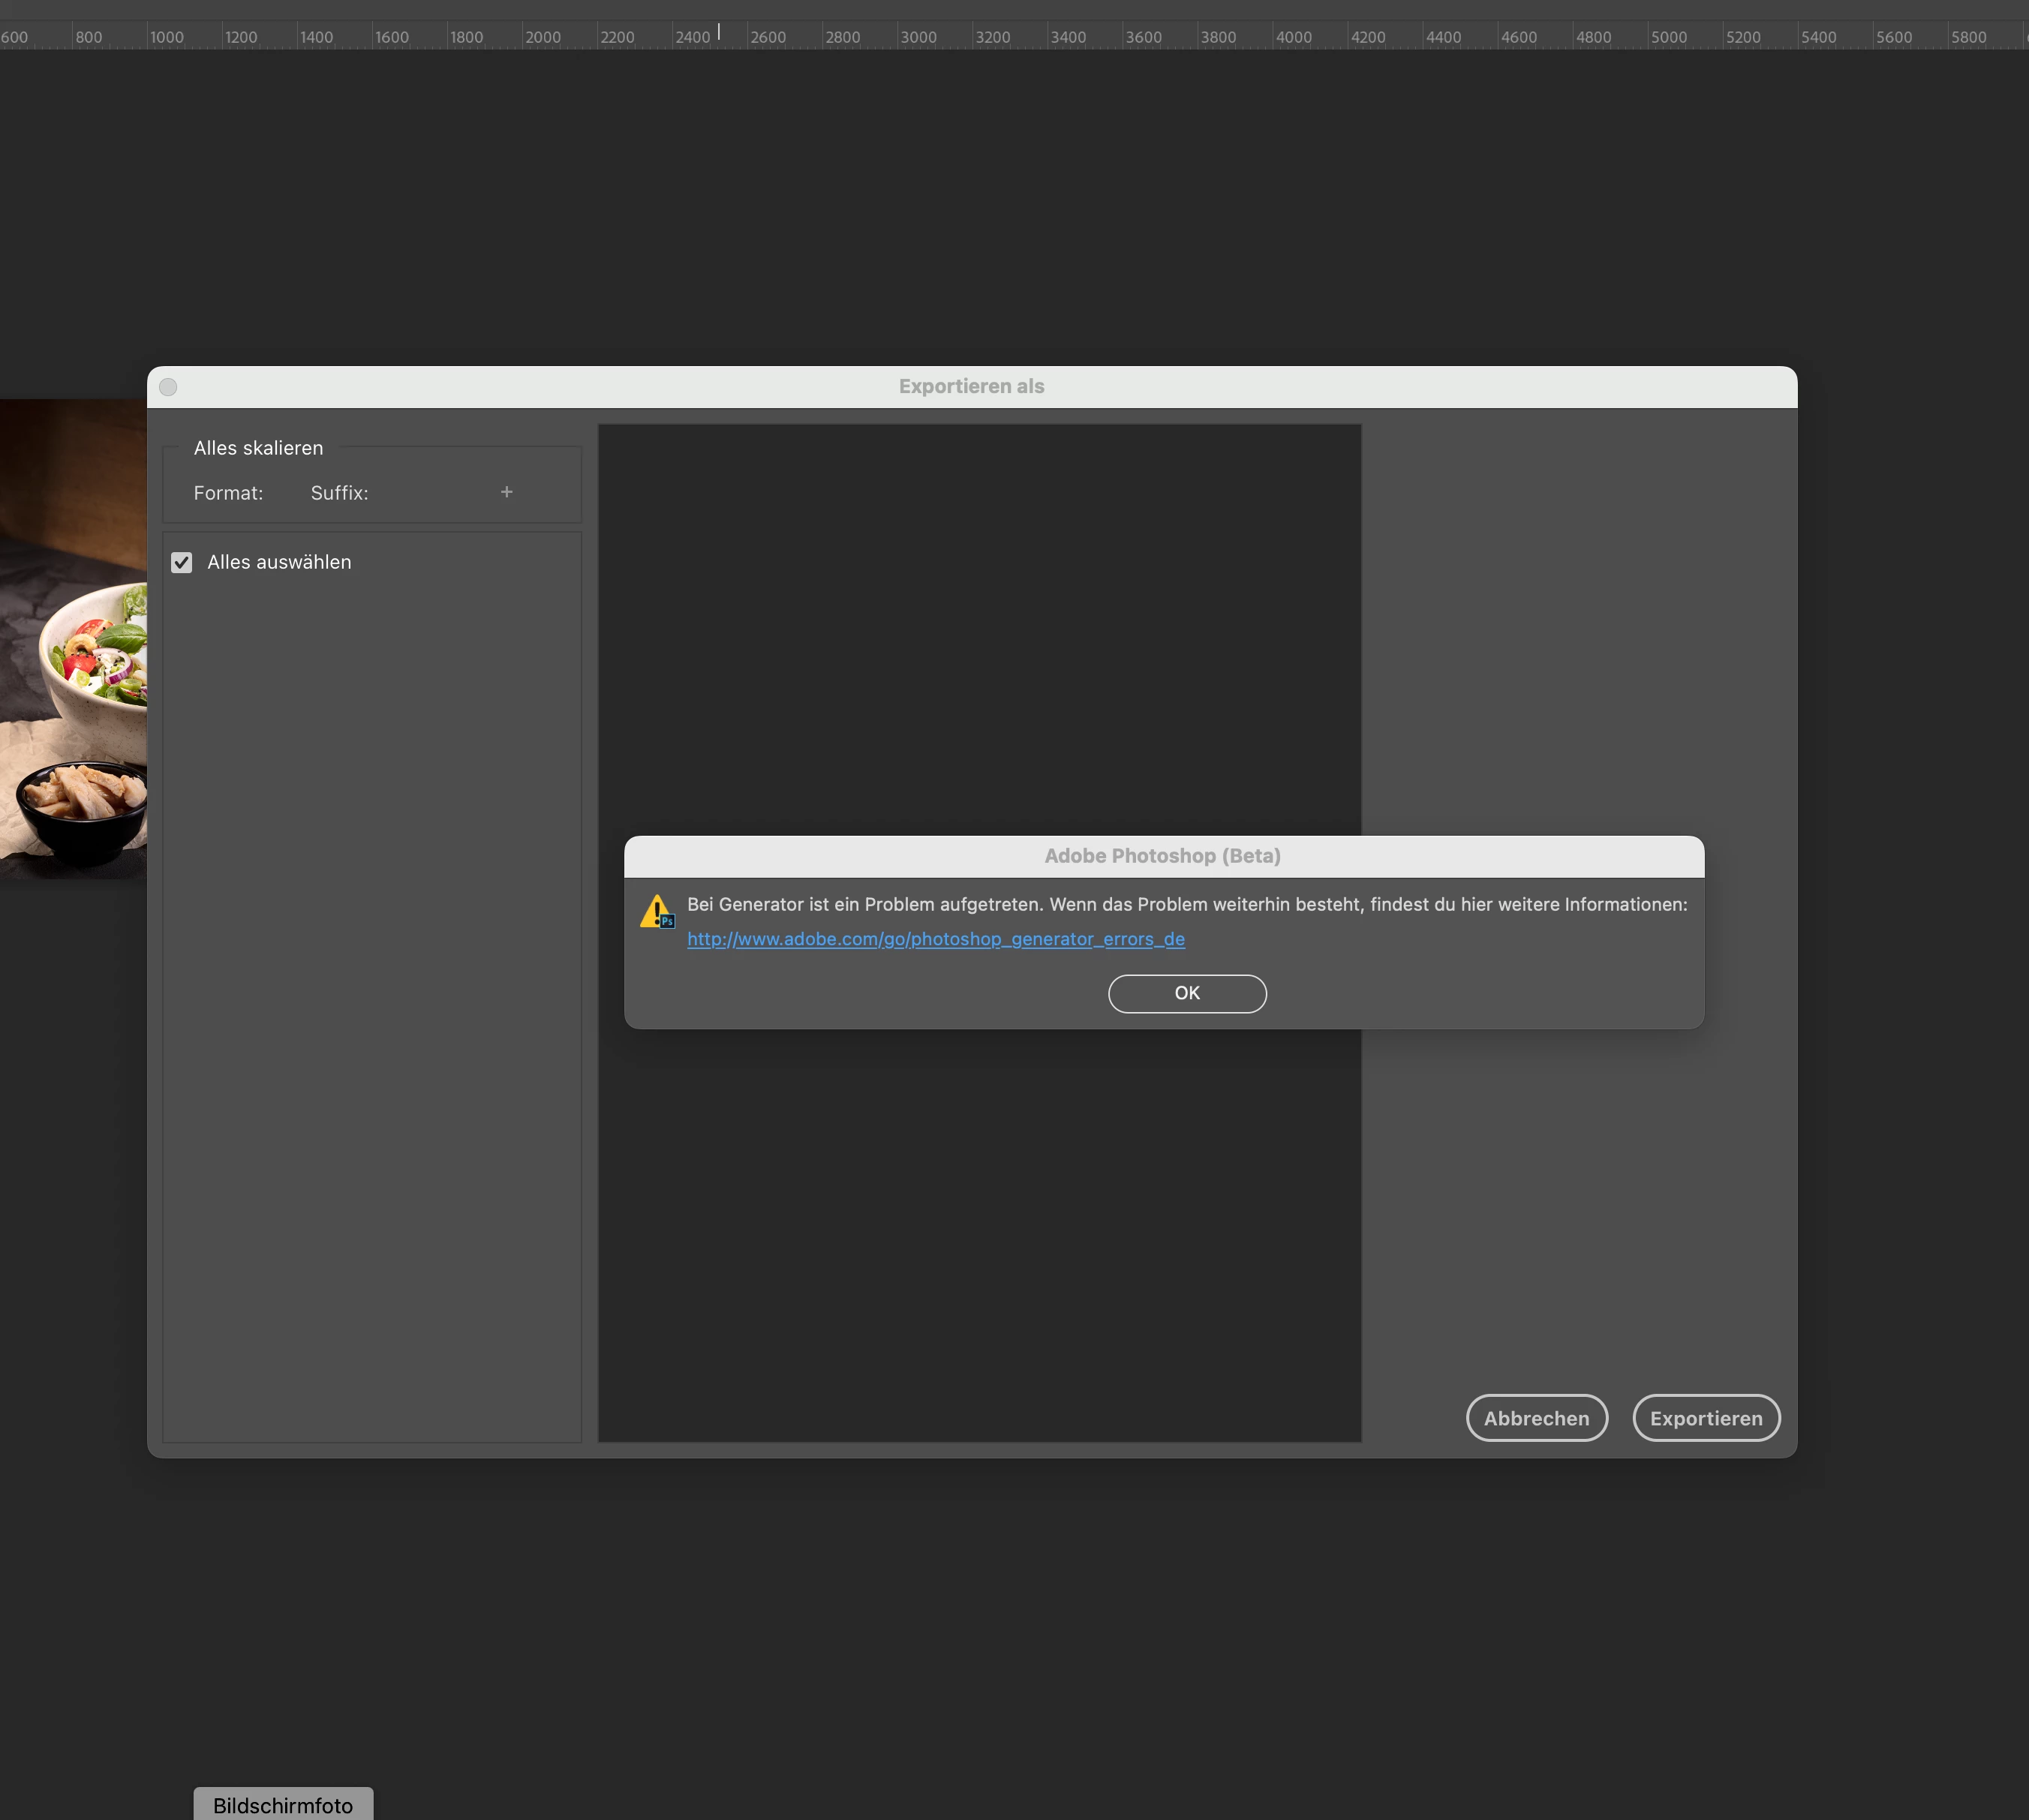Uncheck the Alles auswählen checkbox
Image resolution: width=2029 pixels, height=1820 pixels.
pos(182,563)
